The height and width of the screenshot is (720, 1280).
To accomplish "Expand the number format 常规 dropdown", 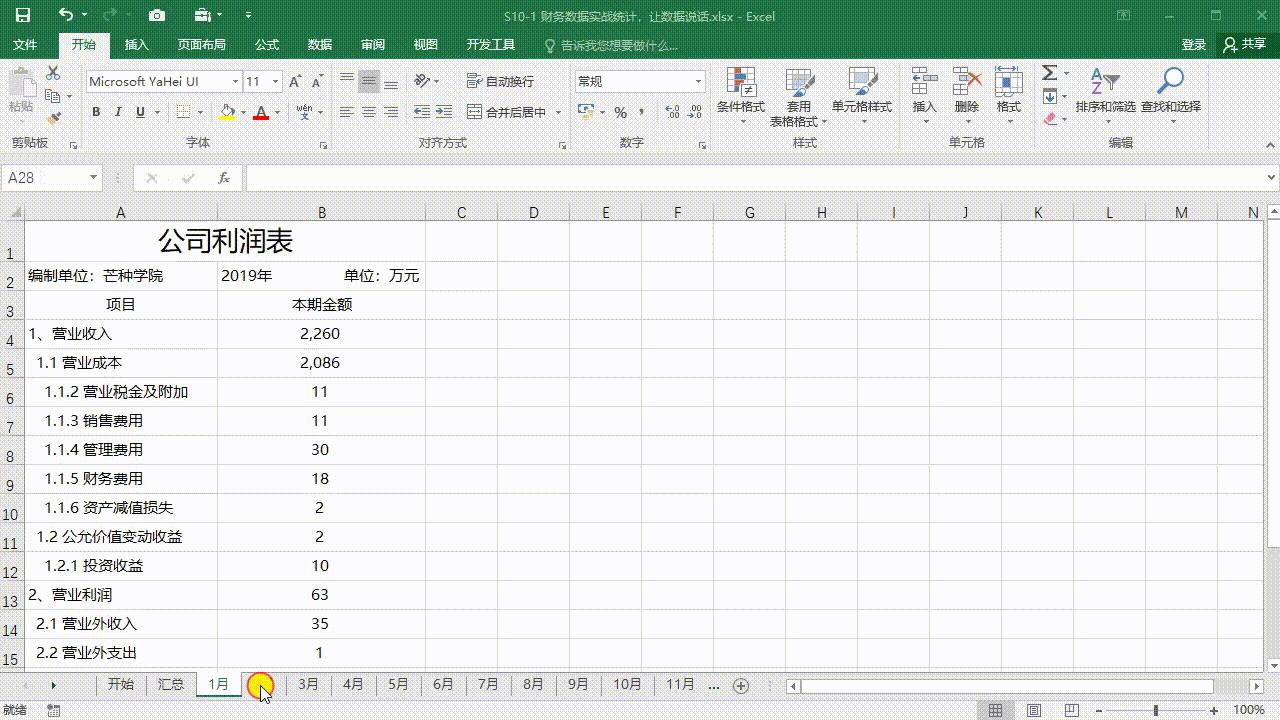I will [x=698, y=82].
